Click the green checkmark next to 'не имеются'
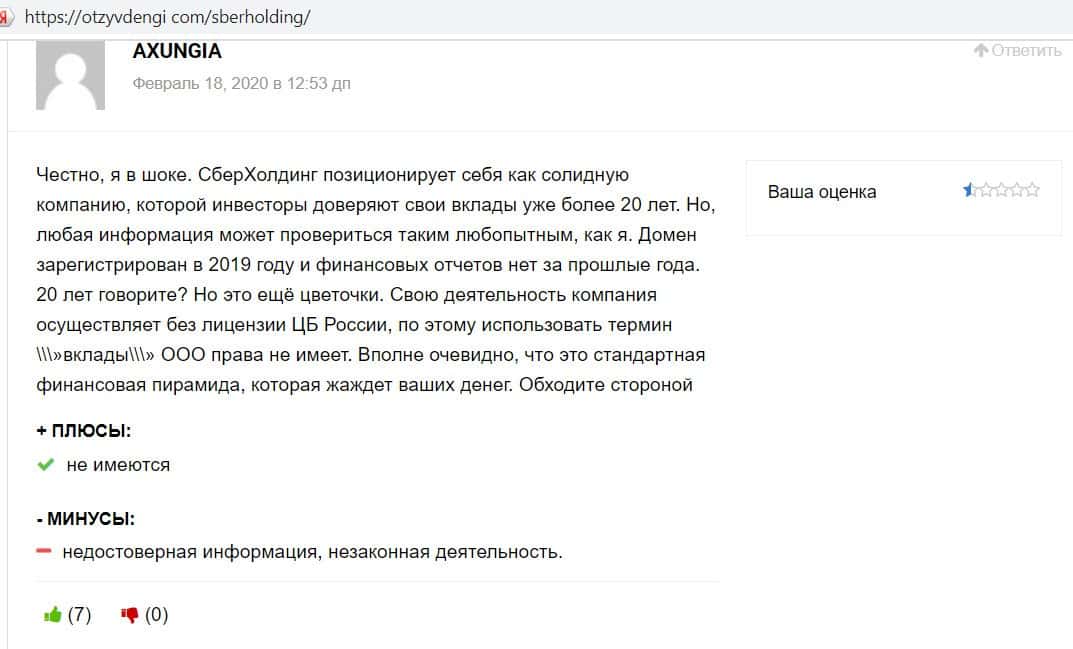The height and width of the screenshot is (649, 1073). point(45,465)
